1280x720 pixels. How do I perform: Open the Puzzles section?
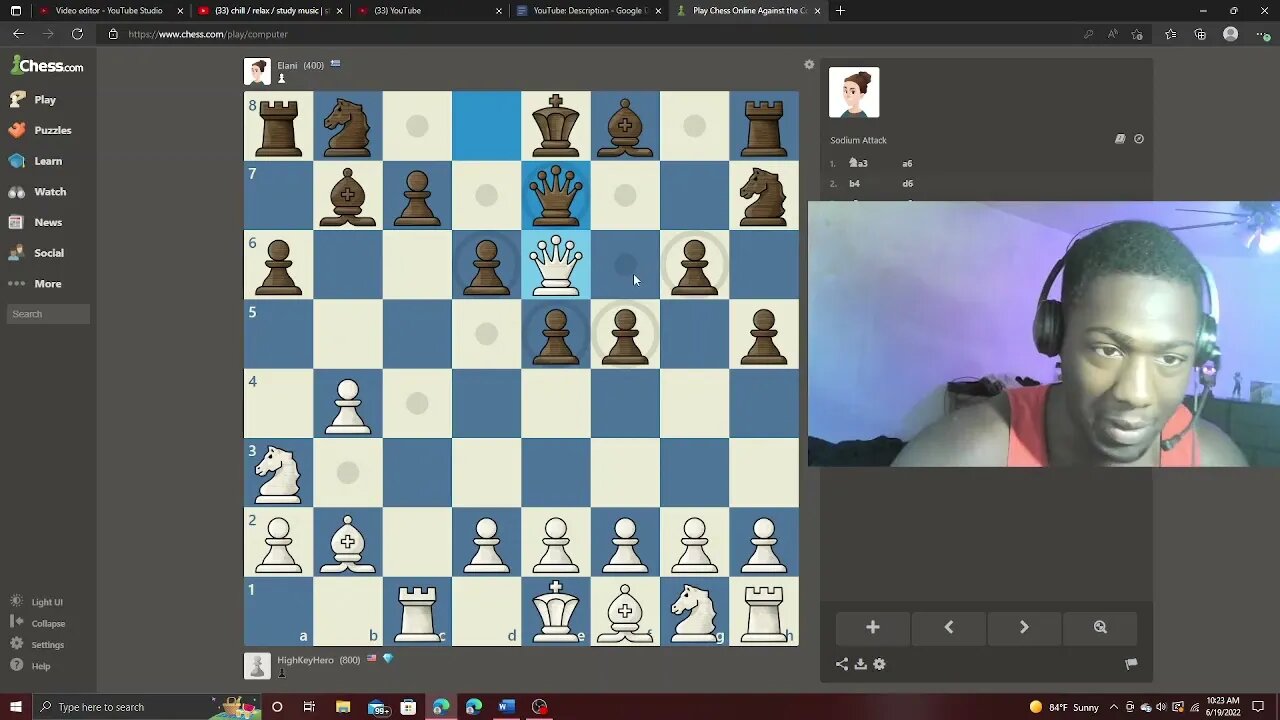[40, 130]
